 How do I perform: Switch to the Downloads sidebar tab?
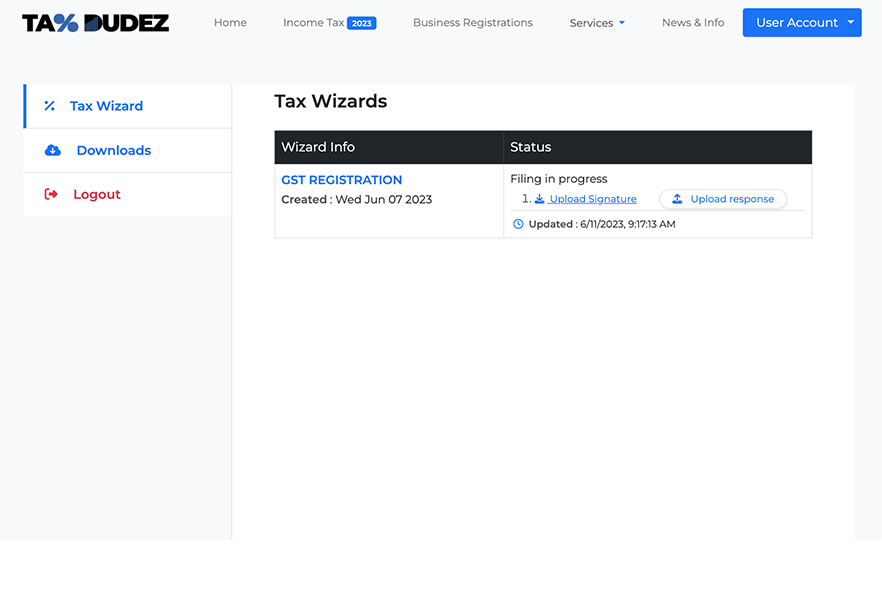113,150
